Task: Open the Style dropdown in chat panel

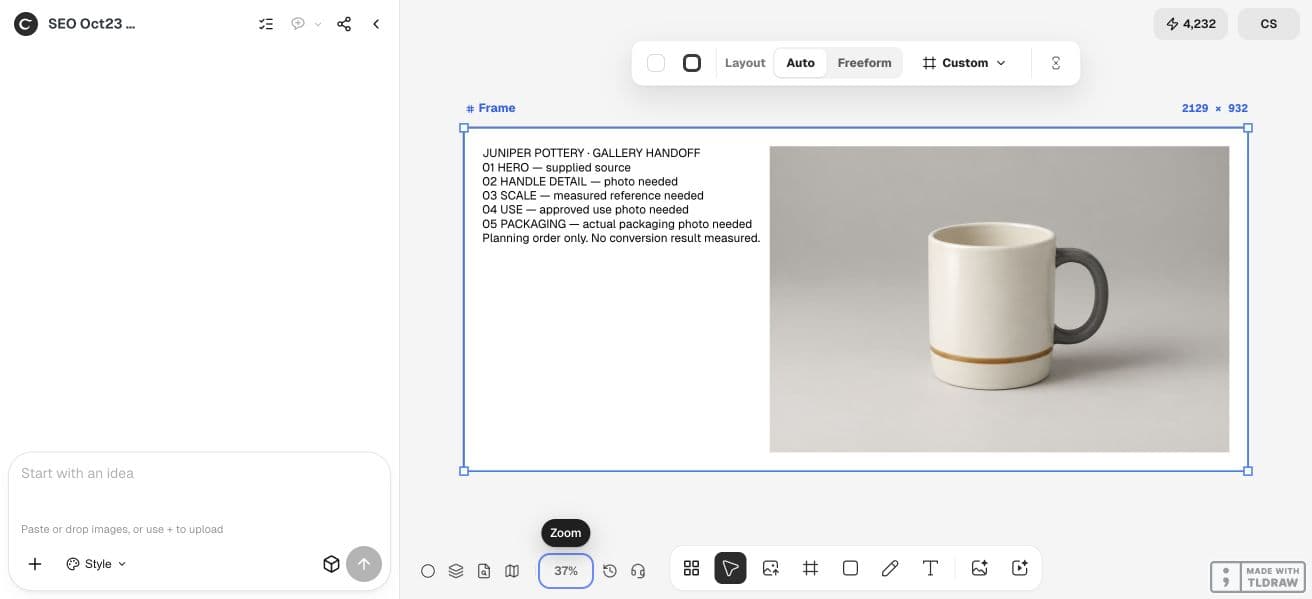Action: 97,564
